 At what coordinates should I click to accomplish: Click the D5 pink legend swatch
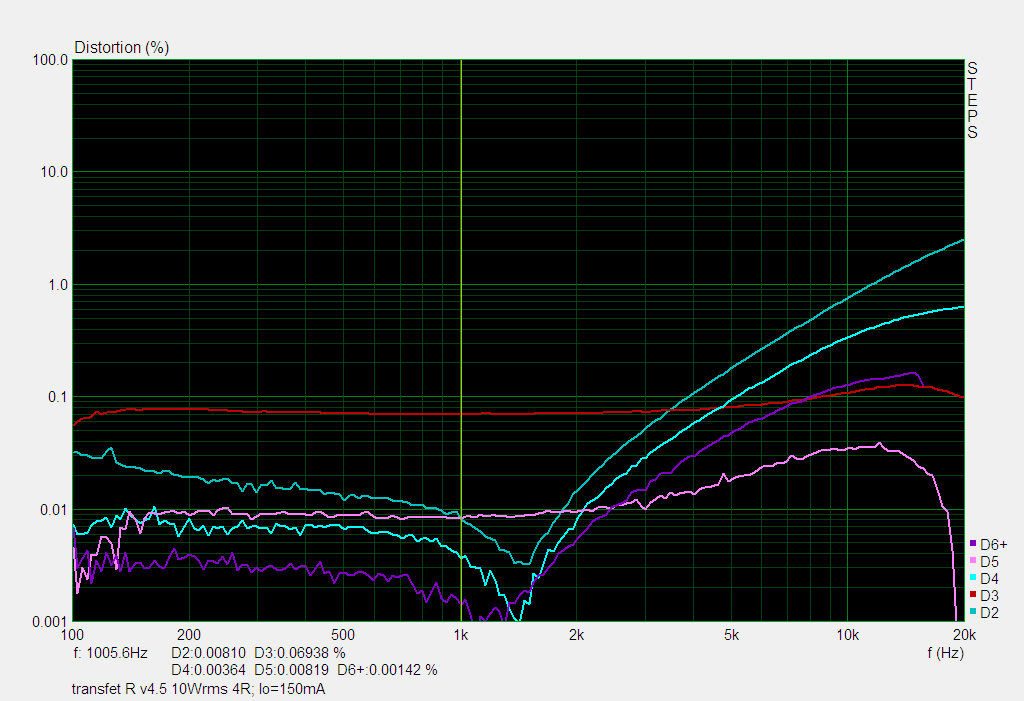click(973, 561)
